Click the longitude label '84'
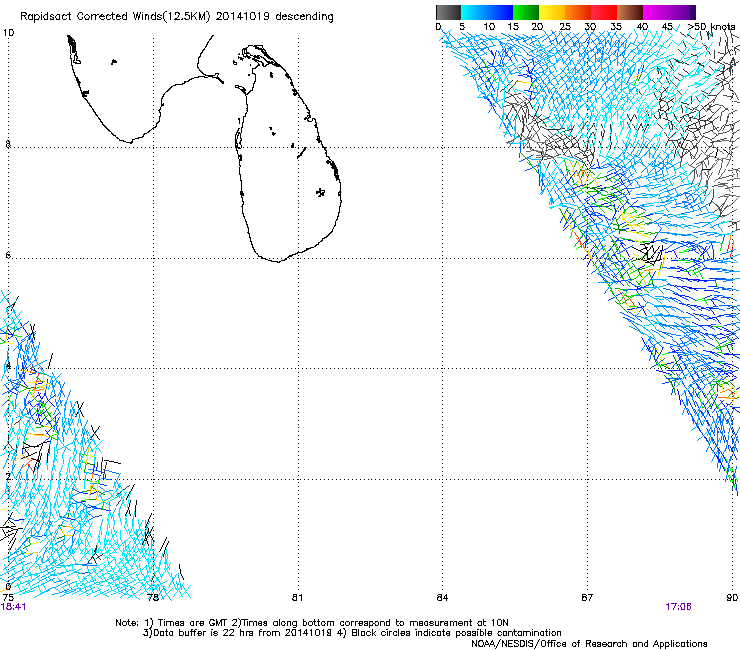Image resolution: width=740 pixels, height=650 pixels. (x=442, y=598)
